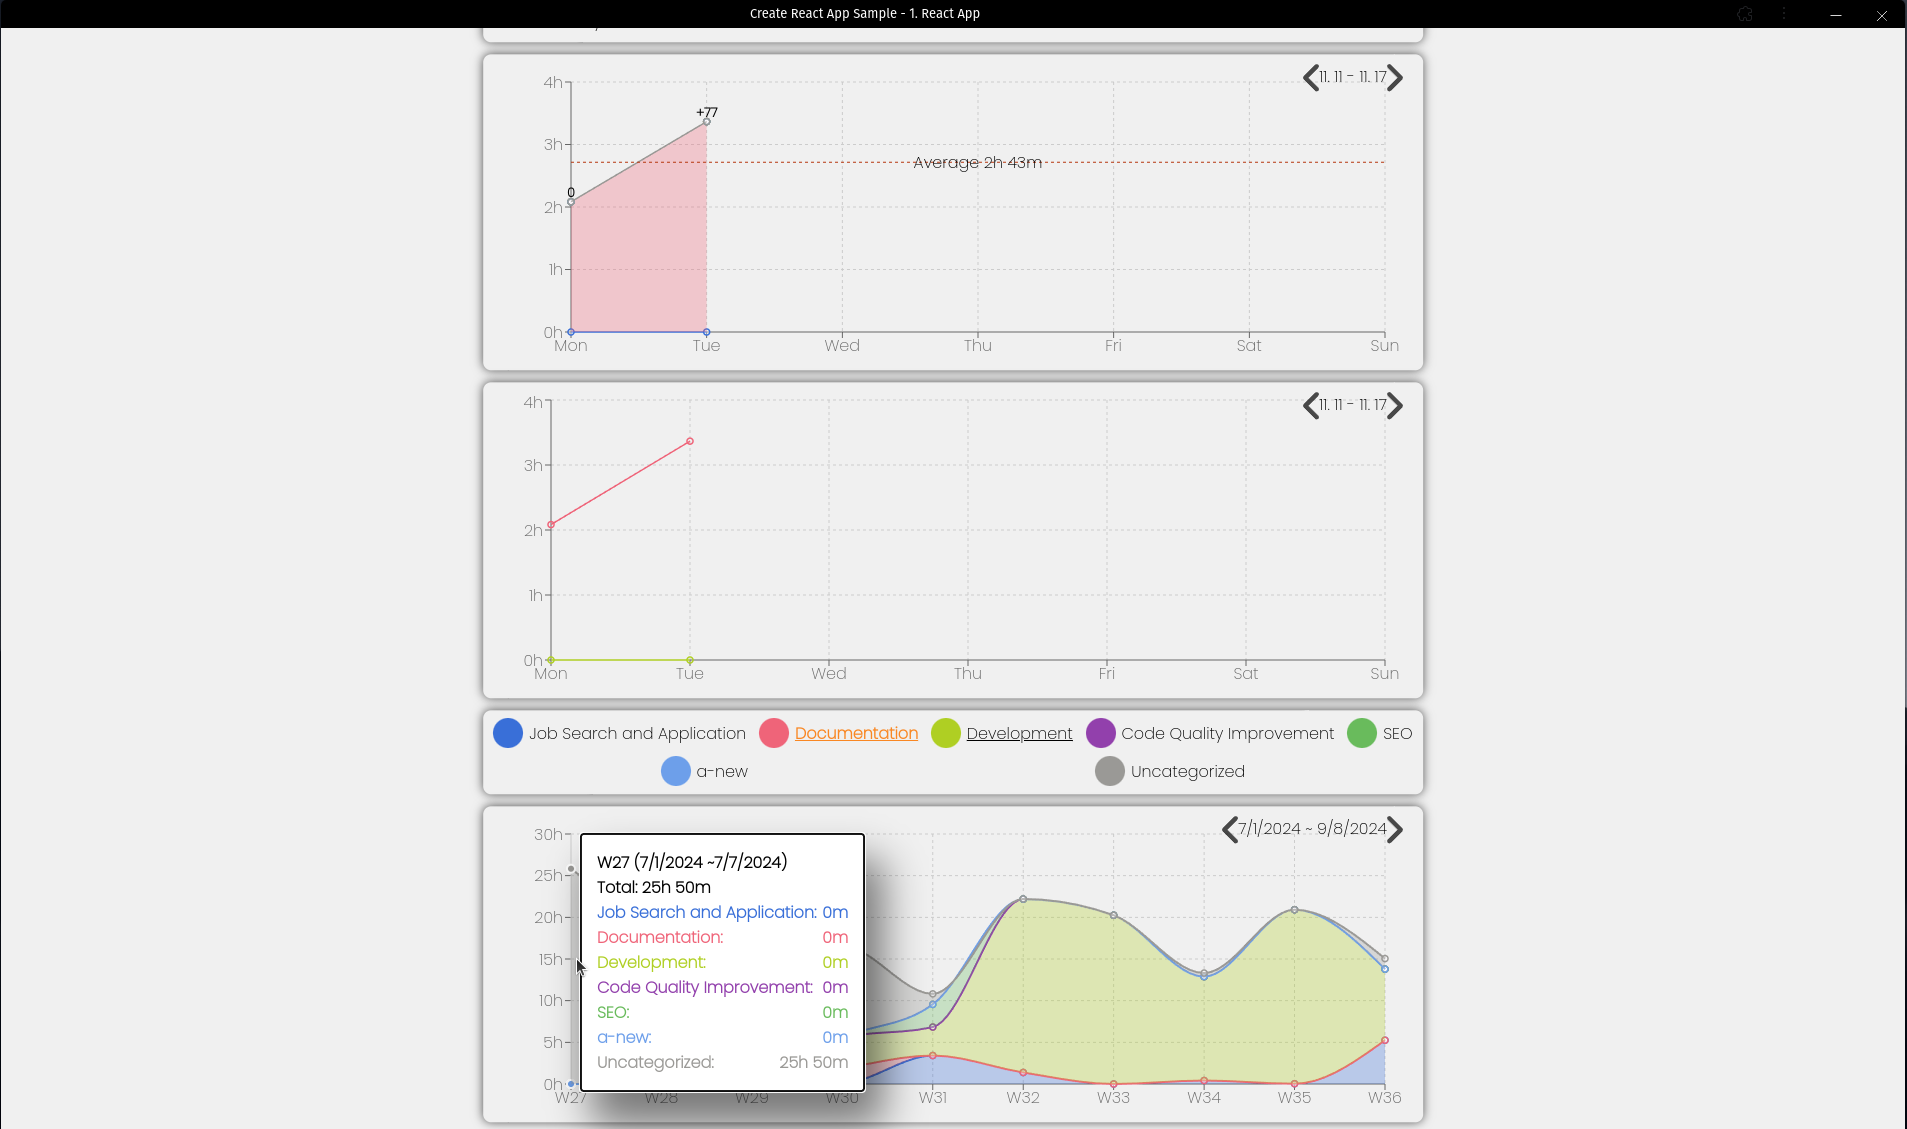The image size is (1907, 1129).
Task: Click the Average 2h 43m label
Action: pos(977,162)
